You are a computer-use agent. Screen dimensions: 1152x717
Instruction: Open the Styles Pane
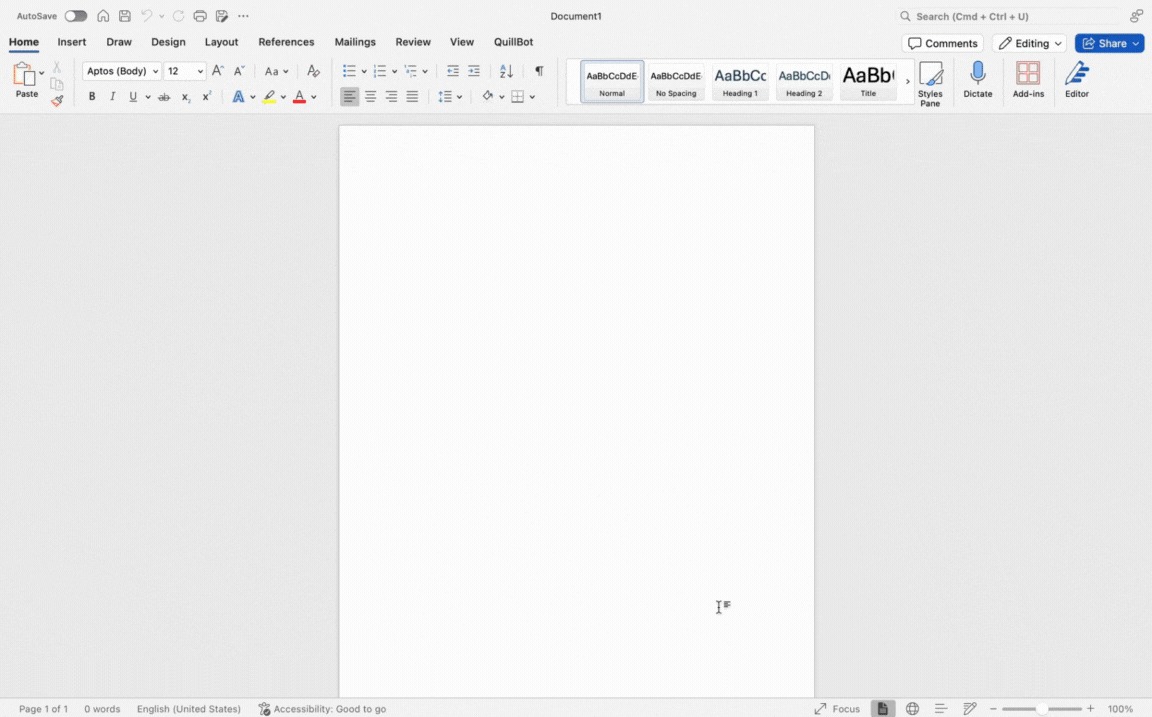point(930,82)
